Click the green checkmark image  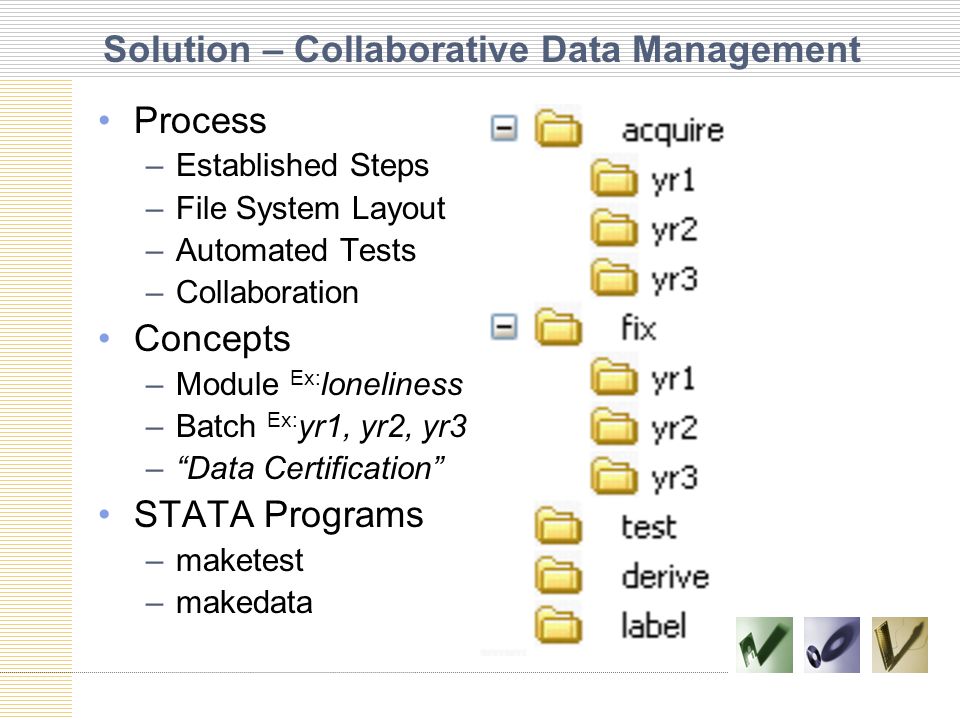(764, 645)
